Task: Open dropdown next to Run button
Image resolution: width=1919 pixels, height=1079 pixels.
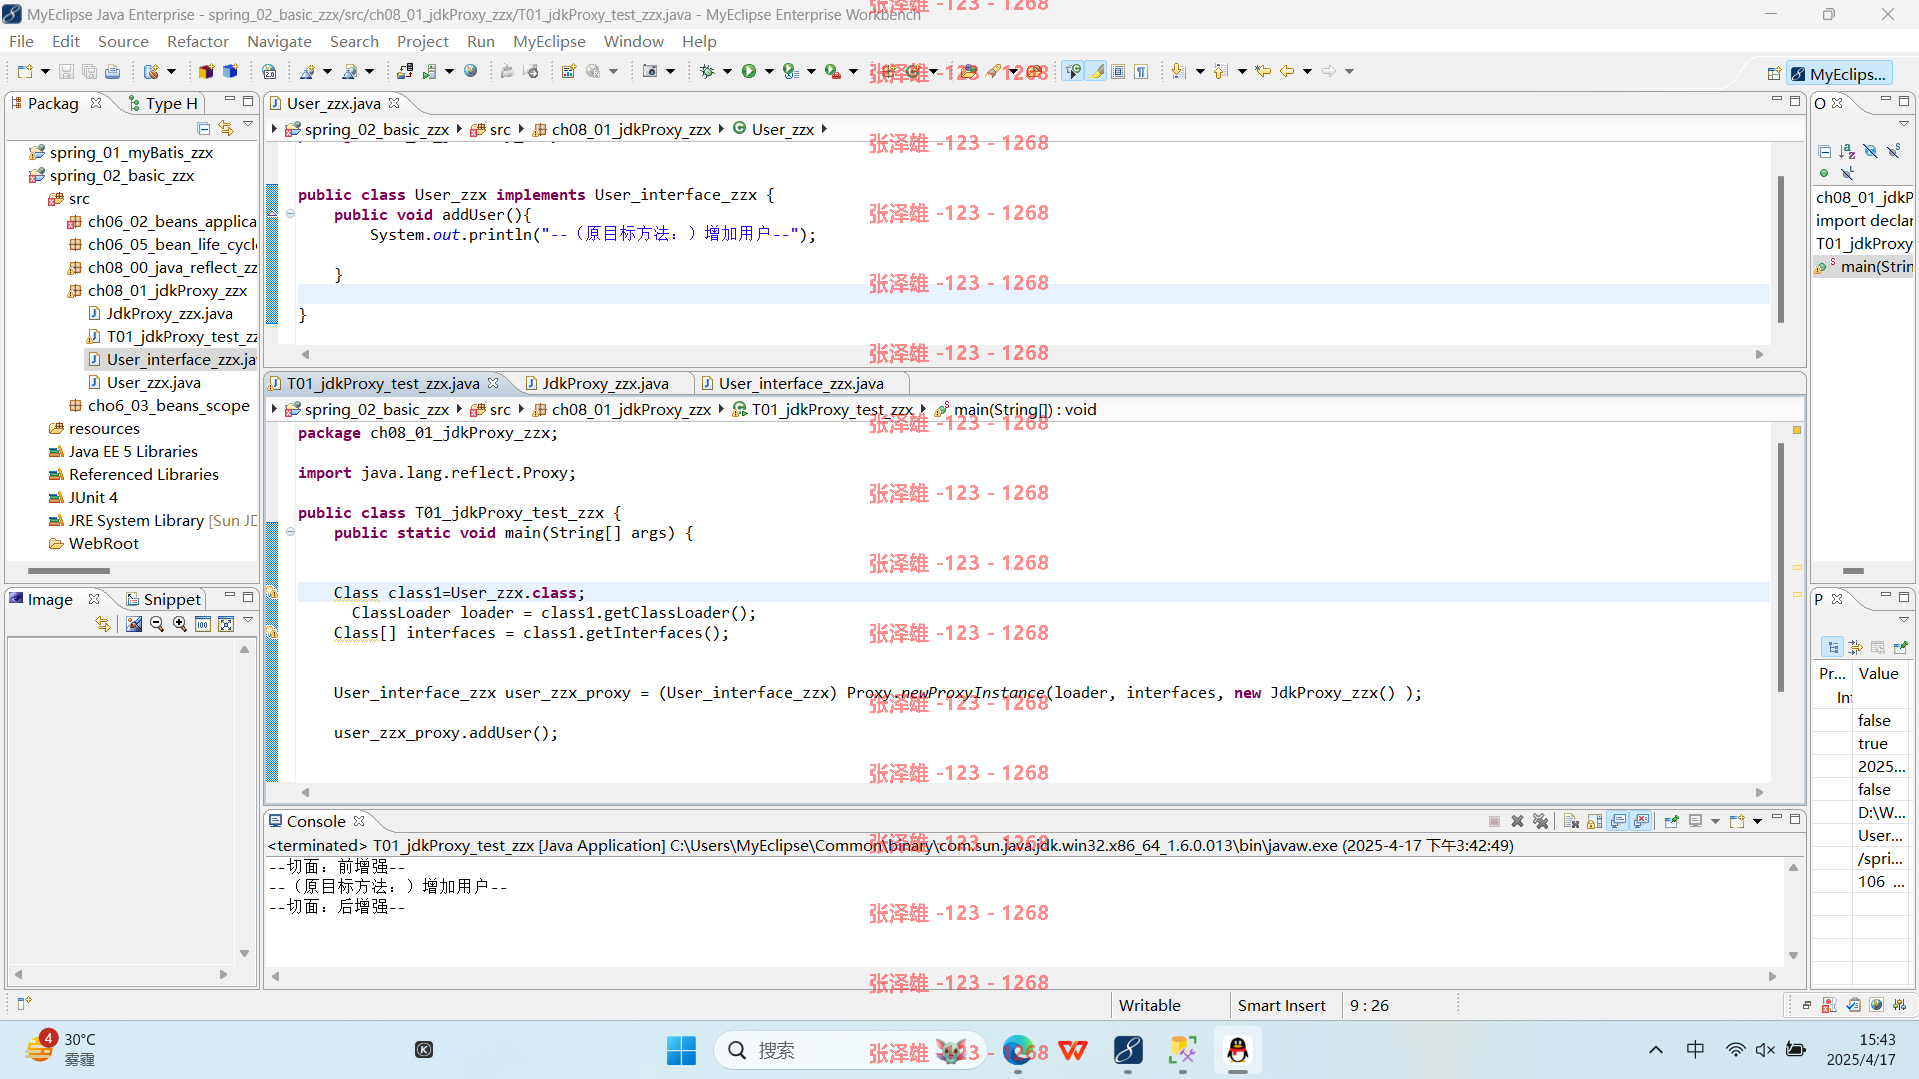Action: point(769,71)
